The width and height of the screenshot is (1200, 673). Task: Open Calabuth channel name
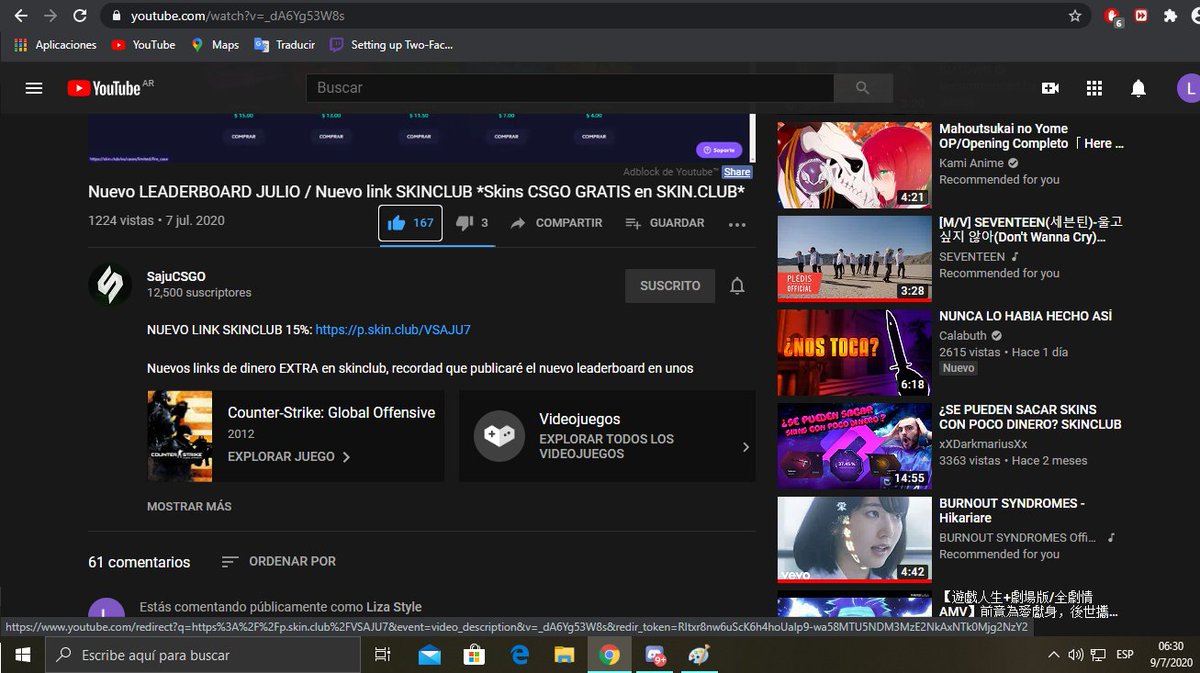tap(963, 335)
